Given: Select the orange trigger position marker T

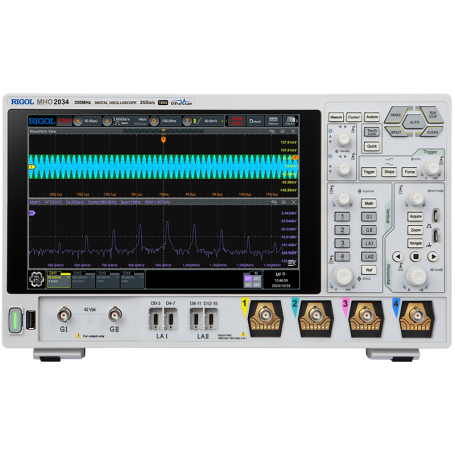Looking at the screenshot, I should click(x=163, y=140).
